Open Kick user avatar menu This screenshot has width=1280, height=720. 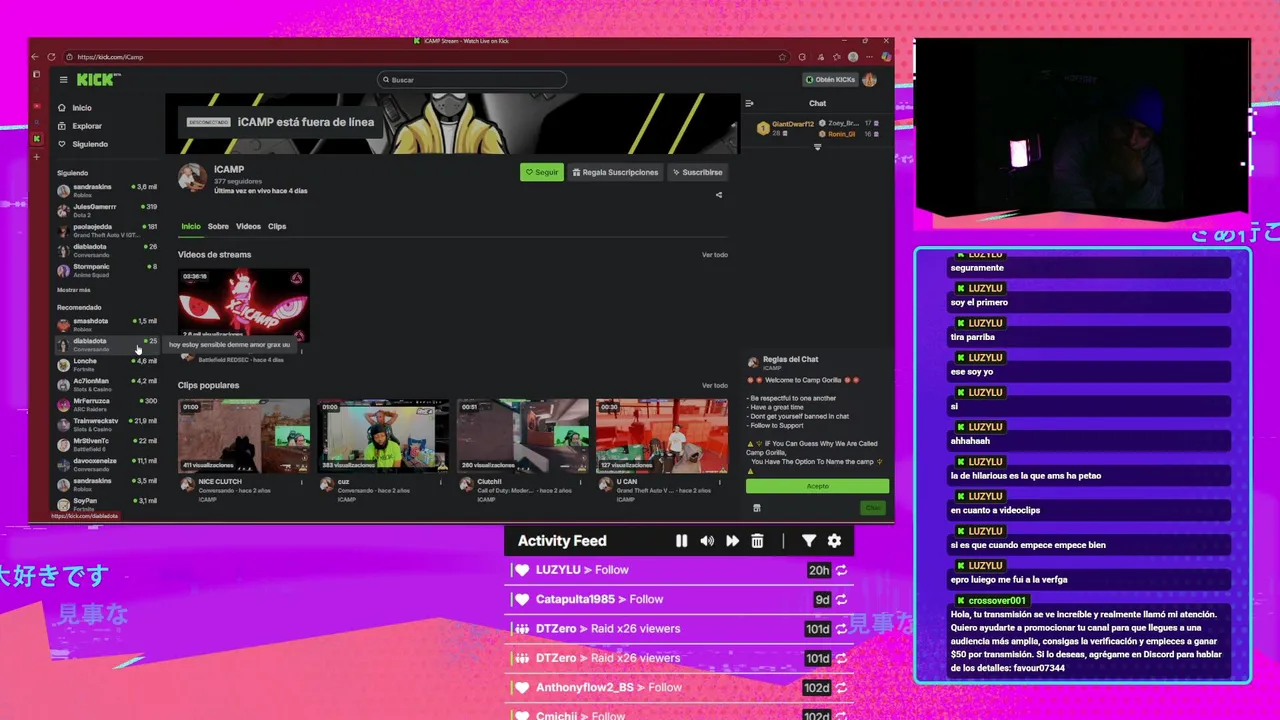[870, 80]
